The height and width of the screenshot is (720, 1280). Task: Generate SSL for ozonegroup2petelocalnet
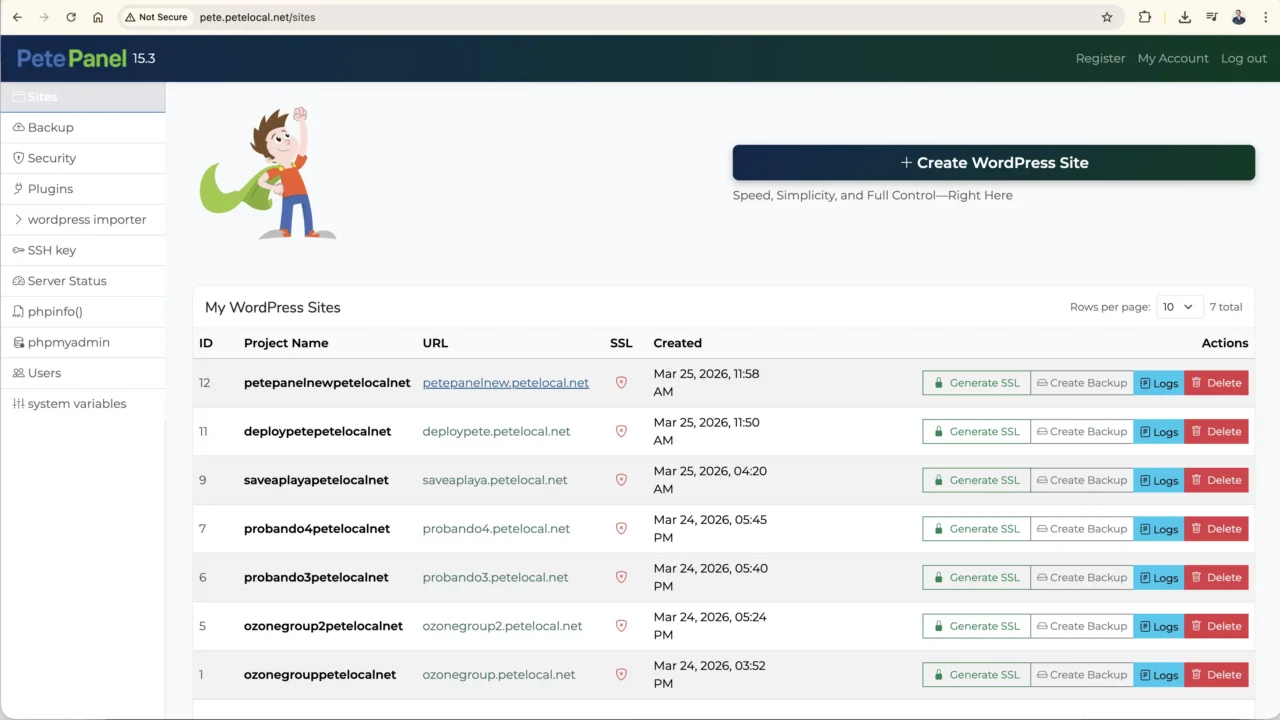click(976, 626)
